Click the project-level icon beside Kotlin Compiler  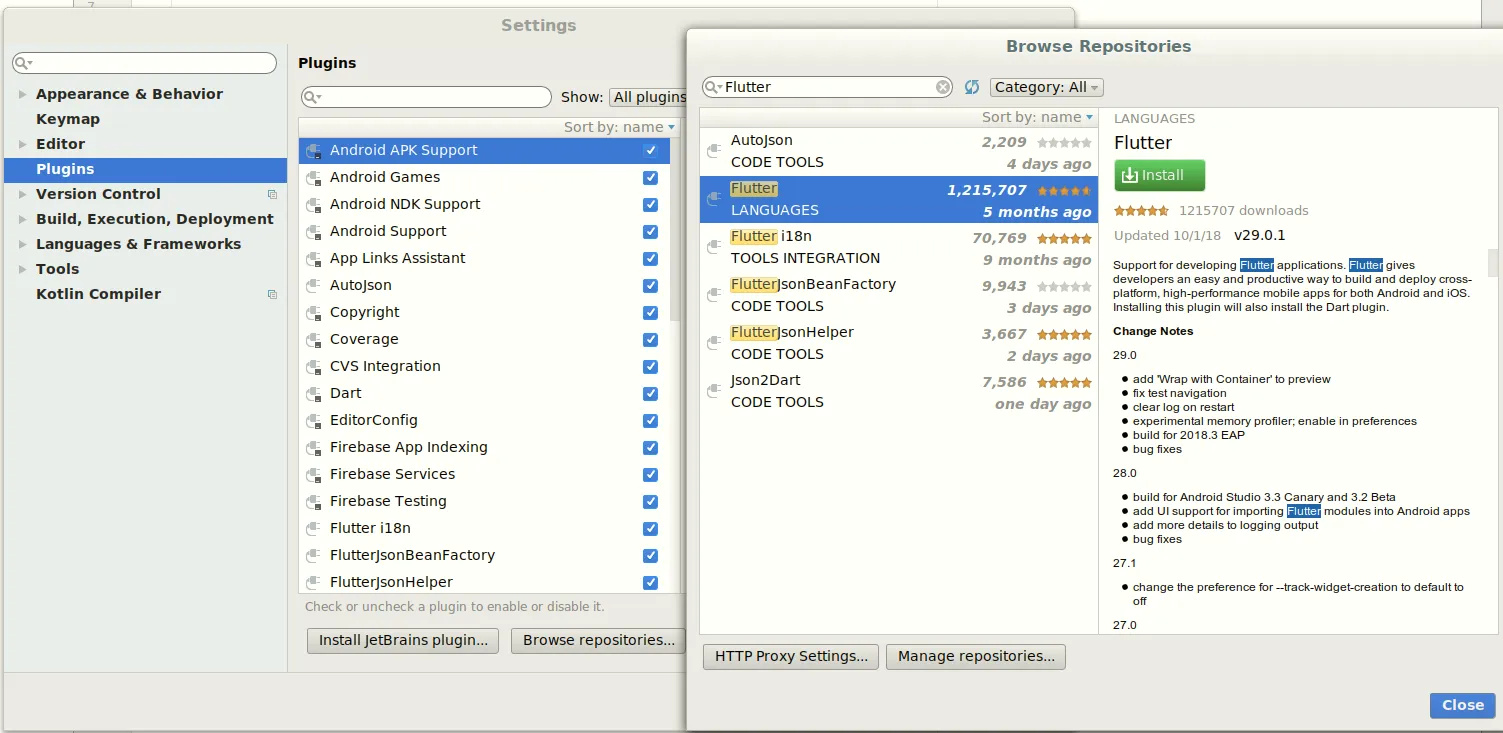pyautogui.click(x=272, y=294)
